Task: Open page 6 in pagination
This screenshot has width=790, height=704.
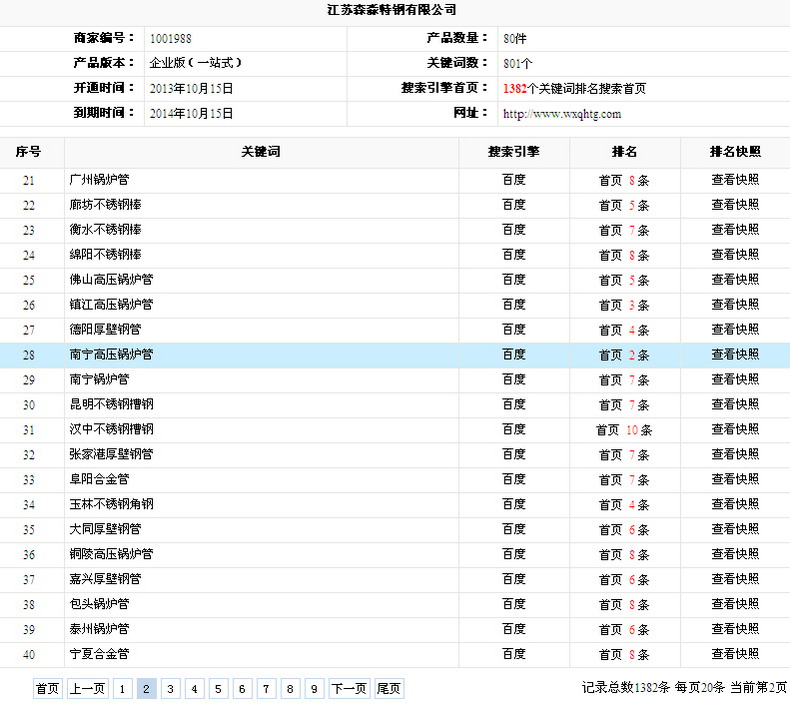Action: [x=242, y=688]
